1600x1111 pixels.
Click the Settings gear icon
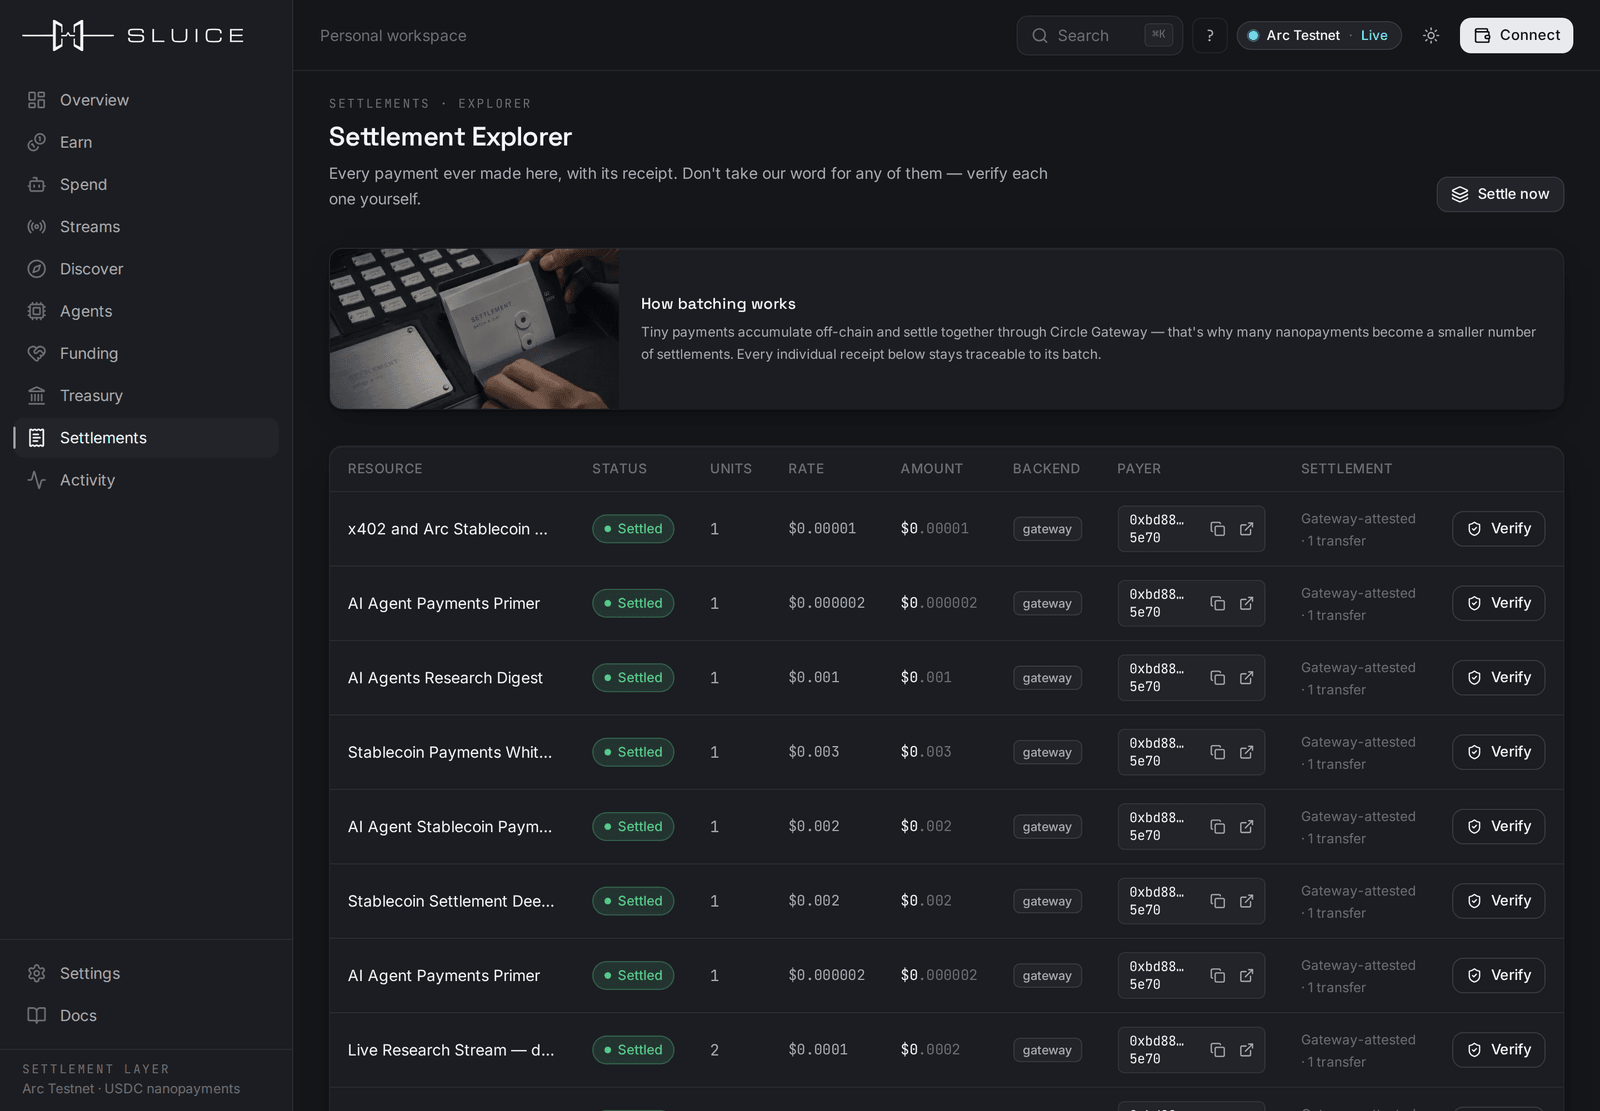[x=37, y=973]
